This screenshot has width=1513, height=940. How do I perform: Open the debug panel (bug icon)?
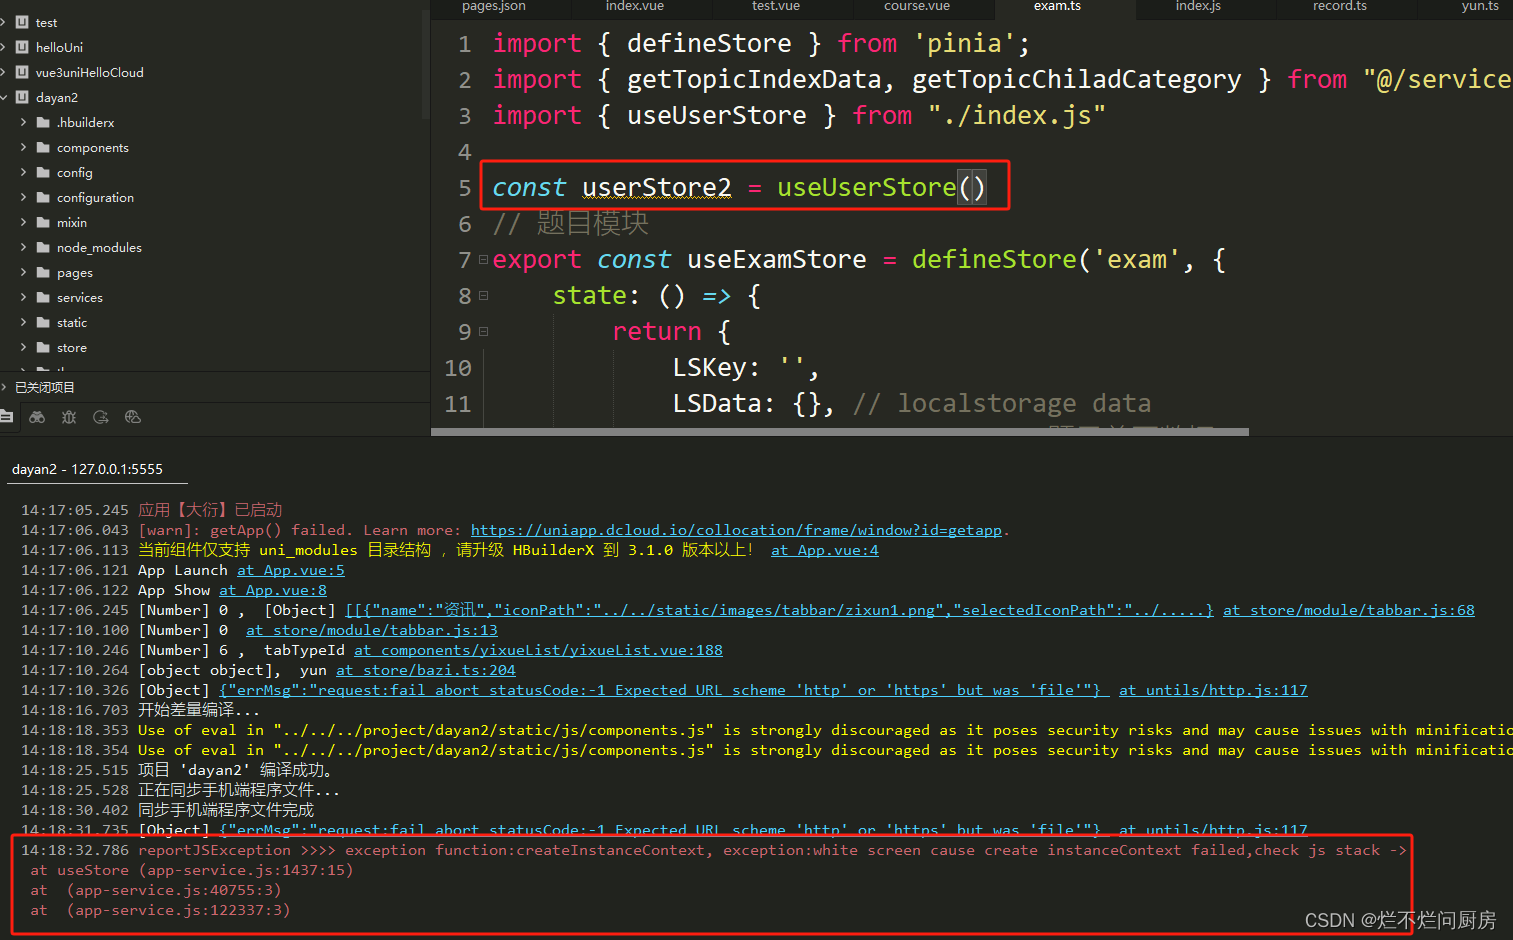pyautogui.click(x=68, y=417)
